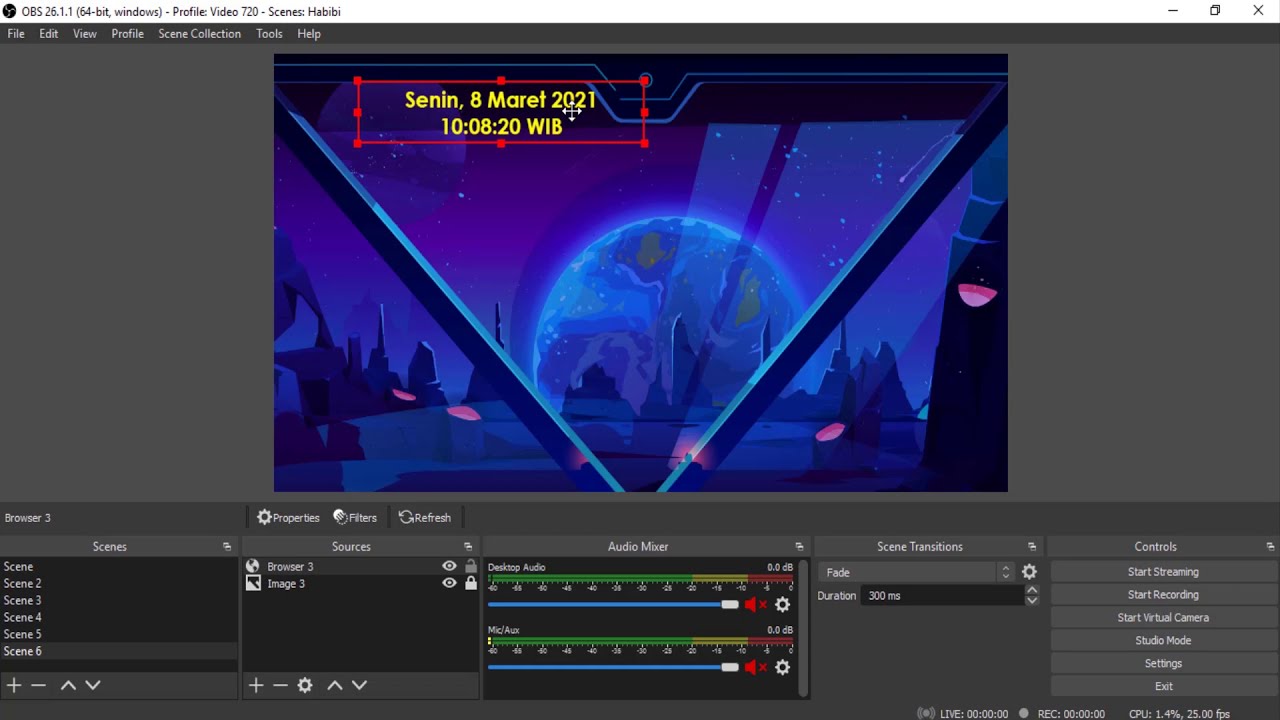The image size is (1280, 720).
Task: Click the Audio Mixer vertical scrollbar
Action: pyautogui.click(x=804, y=627)
